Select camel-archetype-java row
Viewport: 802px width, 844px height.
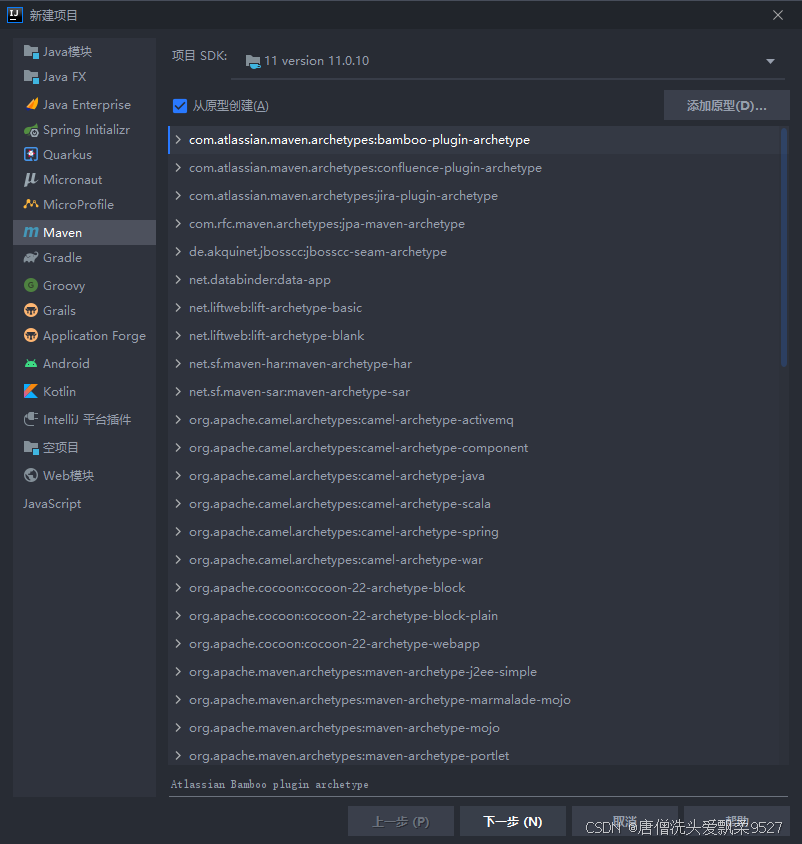point(474,475)
